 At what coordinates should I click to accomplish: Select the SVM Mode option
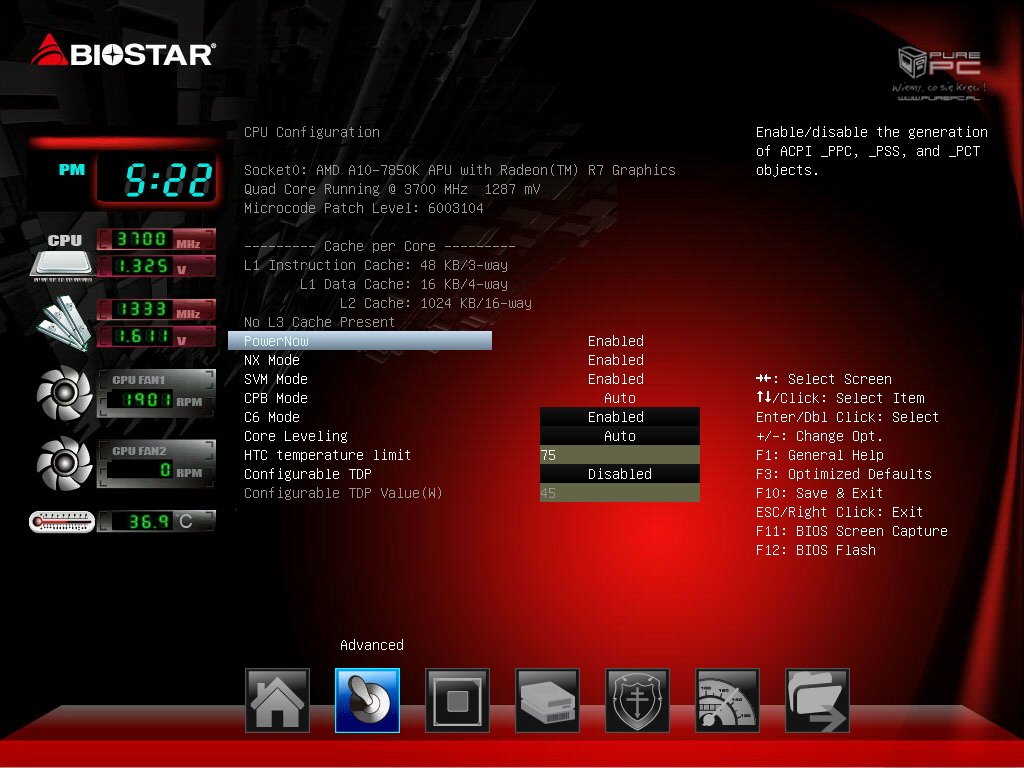[x=276, y=379]
